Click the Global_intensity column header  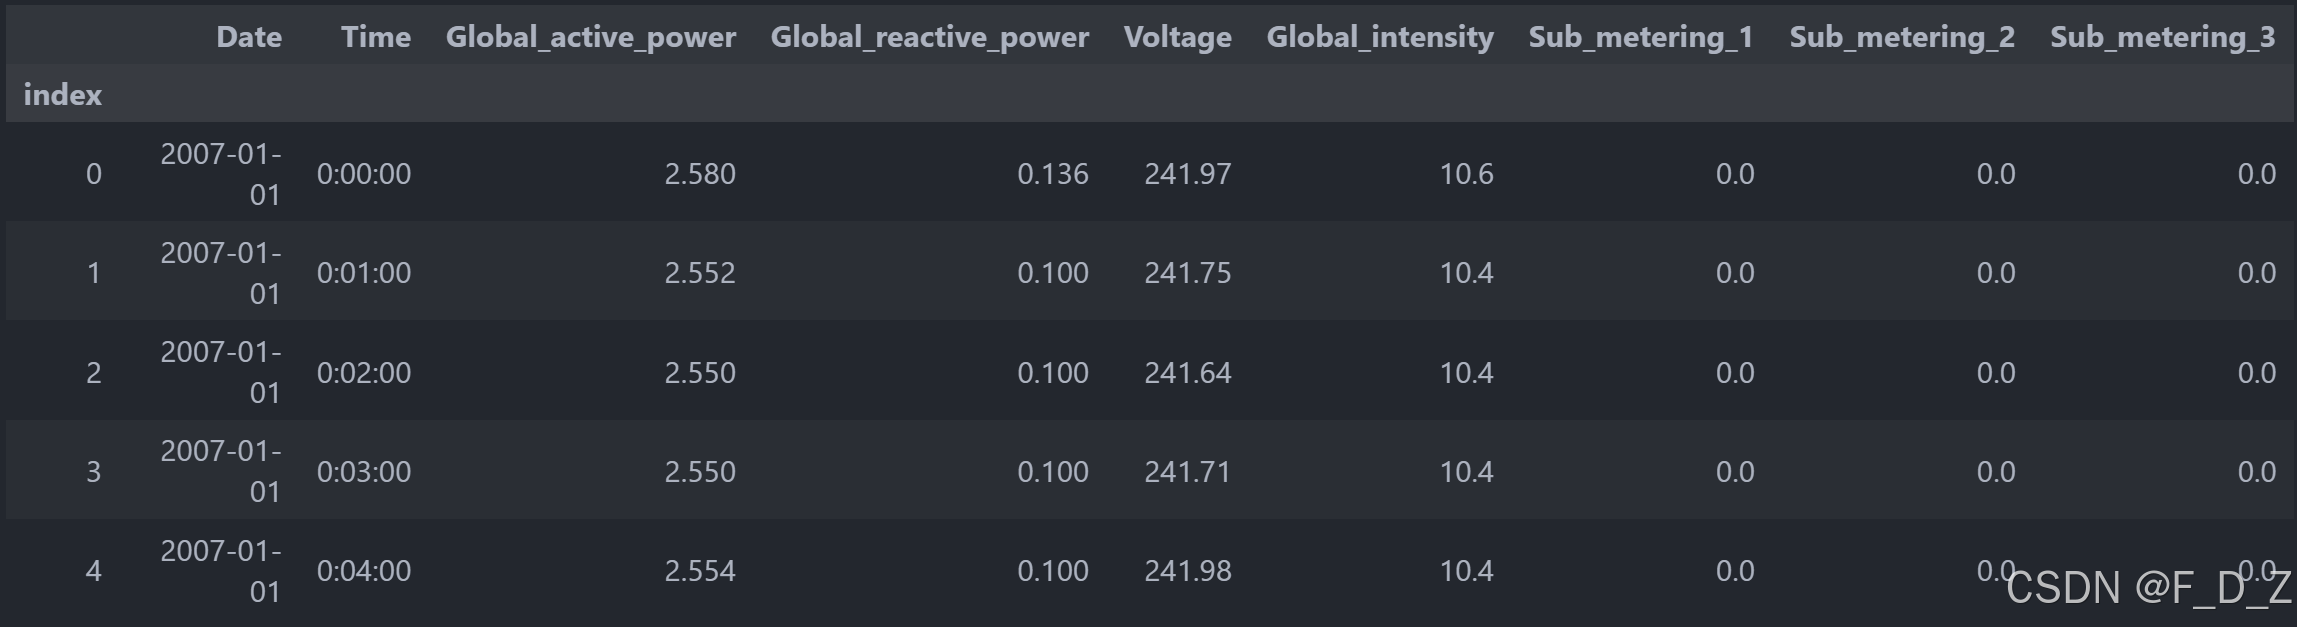point(1380,38)
